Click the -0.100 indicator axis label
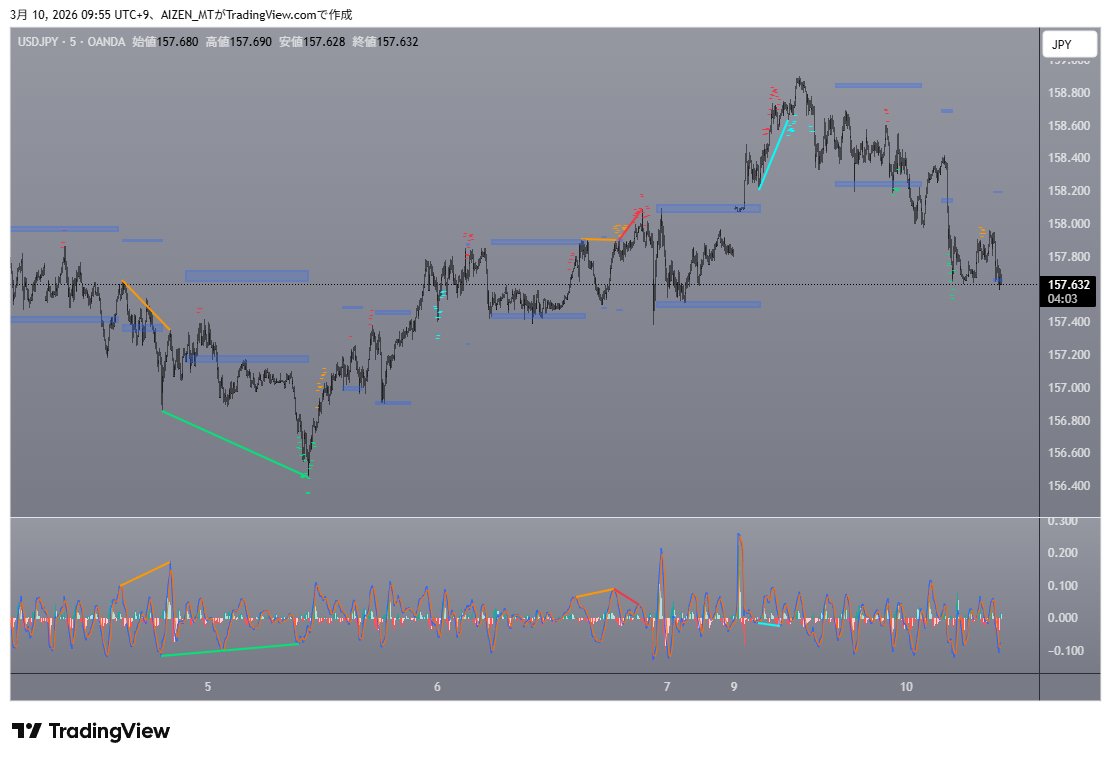Image resolution: width=1111 pixels, height=761 pixels. click(1065, 650)
